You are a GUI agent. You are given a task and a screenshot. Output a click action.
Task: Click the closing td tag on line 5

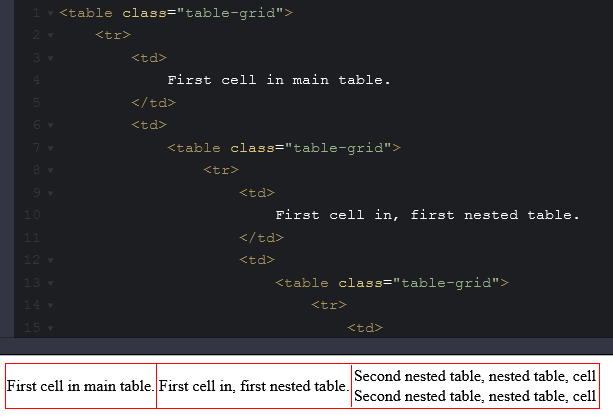point(154,103)
